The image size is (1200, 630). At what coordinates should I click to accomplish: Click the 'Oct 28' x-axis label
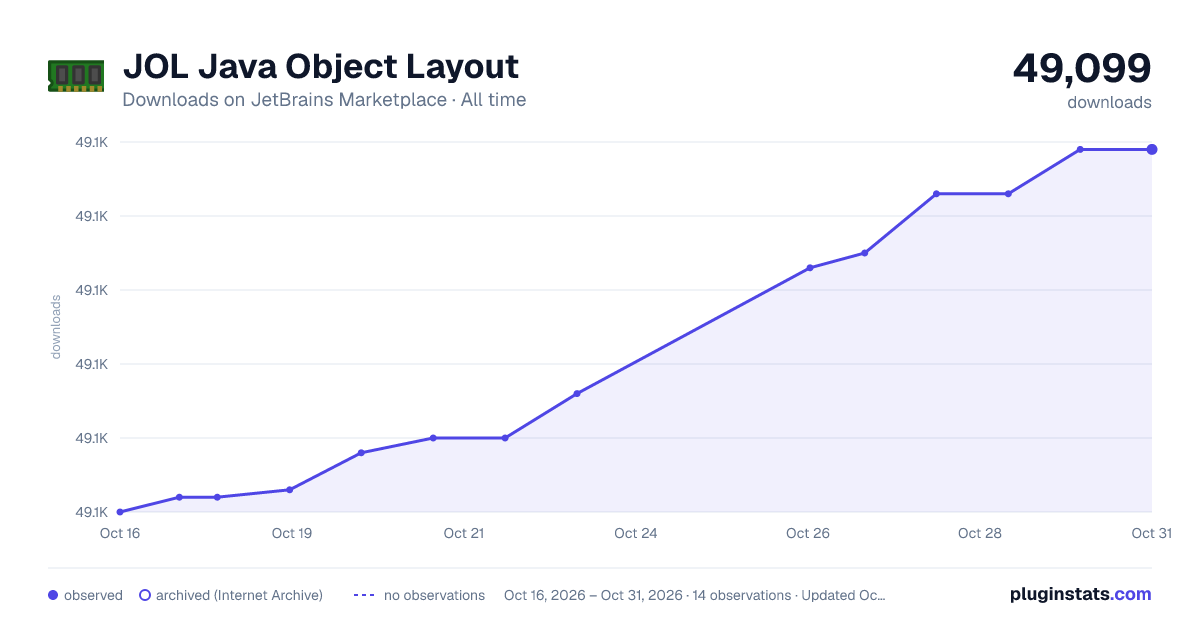(980, 533)
